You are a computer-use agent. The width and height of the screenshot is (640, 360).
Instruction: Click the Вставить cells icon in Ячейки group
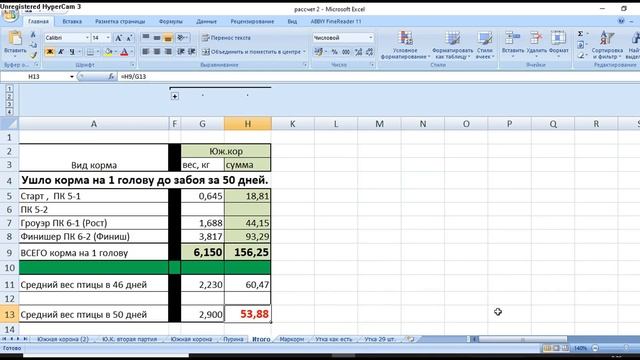(x=513, y=38)
